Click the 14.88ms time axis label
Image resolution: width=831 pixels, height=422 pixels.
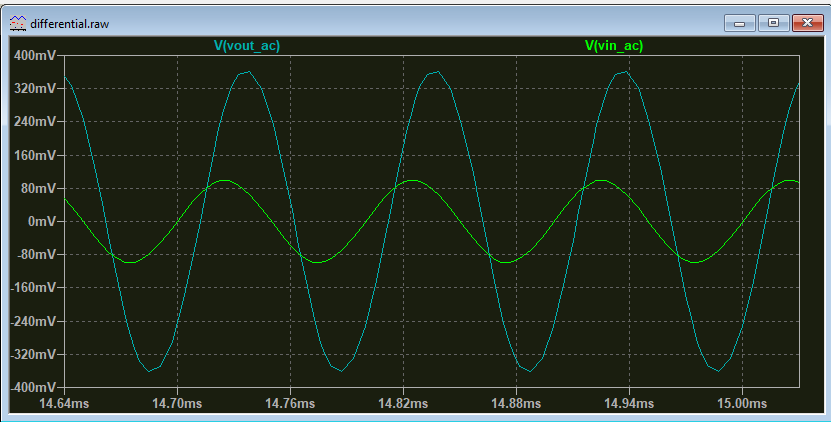[x=516, y=403]
